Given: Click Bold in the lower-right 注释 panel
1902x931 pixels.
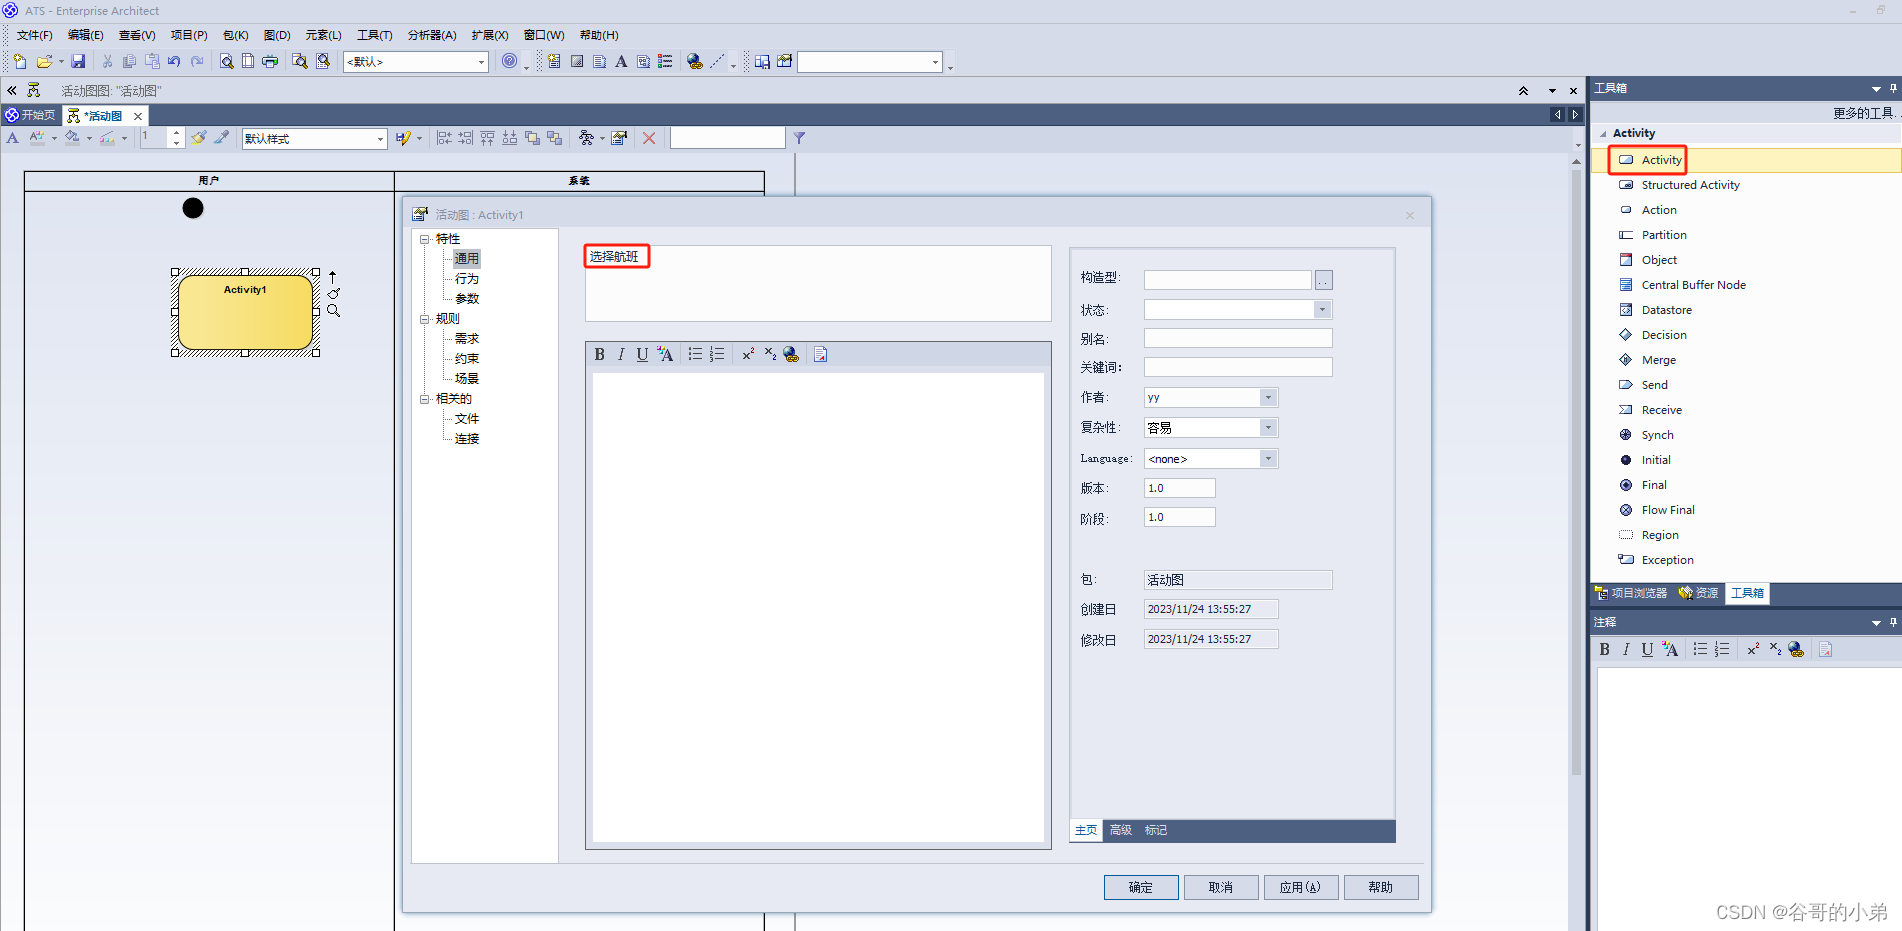Looking at the screenshot, I should (x=1605, y=649).
